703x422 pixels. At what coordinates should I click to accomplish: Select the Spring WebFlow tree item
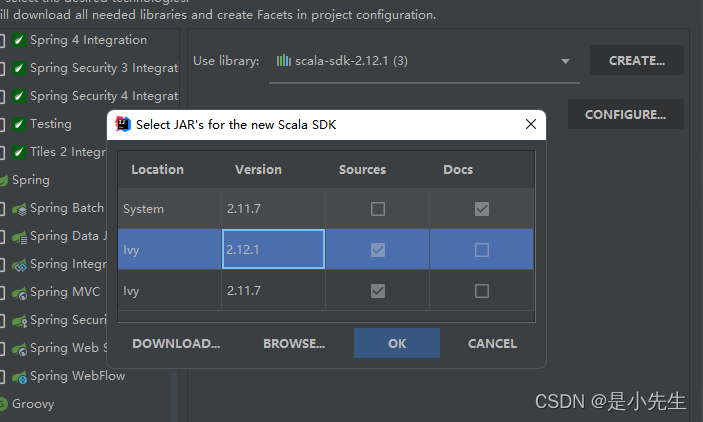(x=78, y=376)
